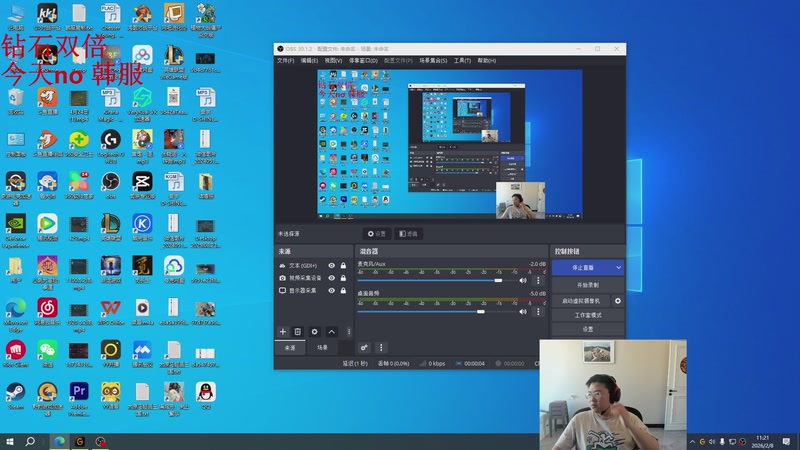
Task: Open source properties gear in sources toolbar
Action: pos(314,332)
